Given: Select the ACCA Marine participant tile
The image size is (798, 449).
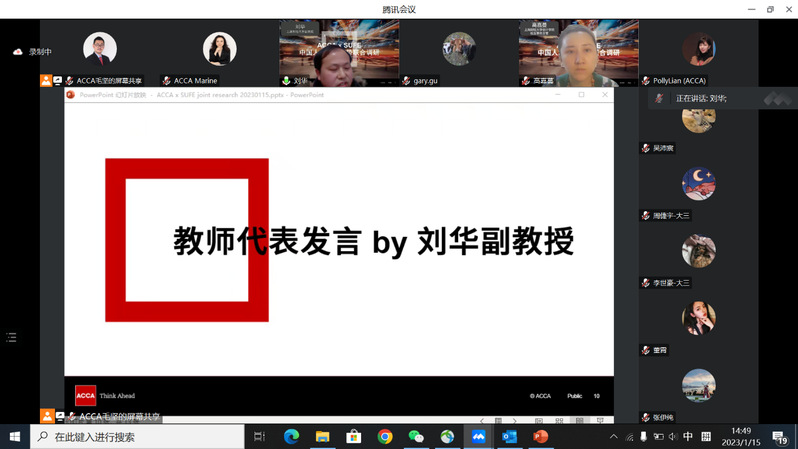Looking at the screenshot, I should coord(219,55).
